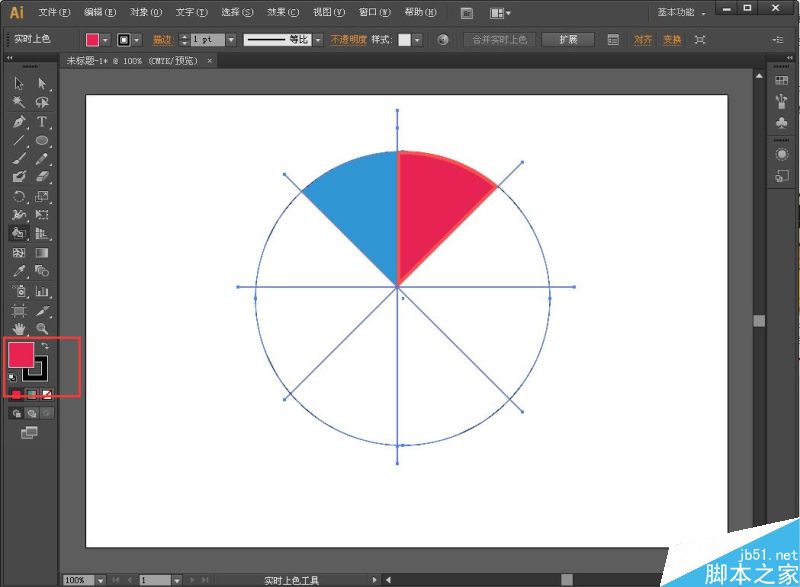Screen dimensions: 800x587
Task: Select the Selection tool (black arrow)
Action: click(x=19, y=83)
